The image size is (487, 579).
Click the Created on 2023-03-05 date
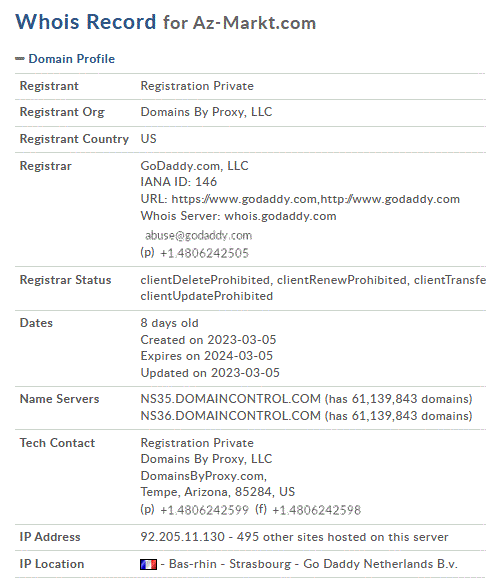tap(208, 340)
